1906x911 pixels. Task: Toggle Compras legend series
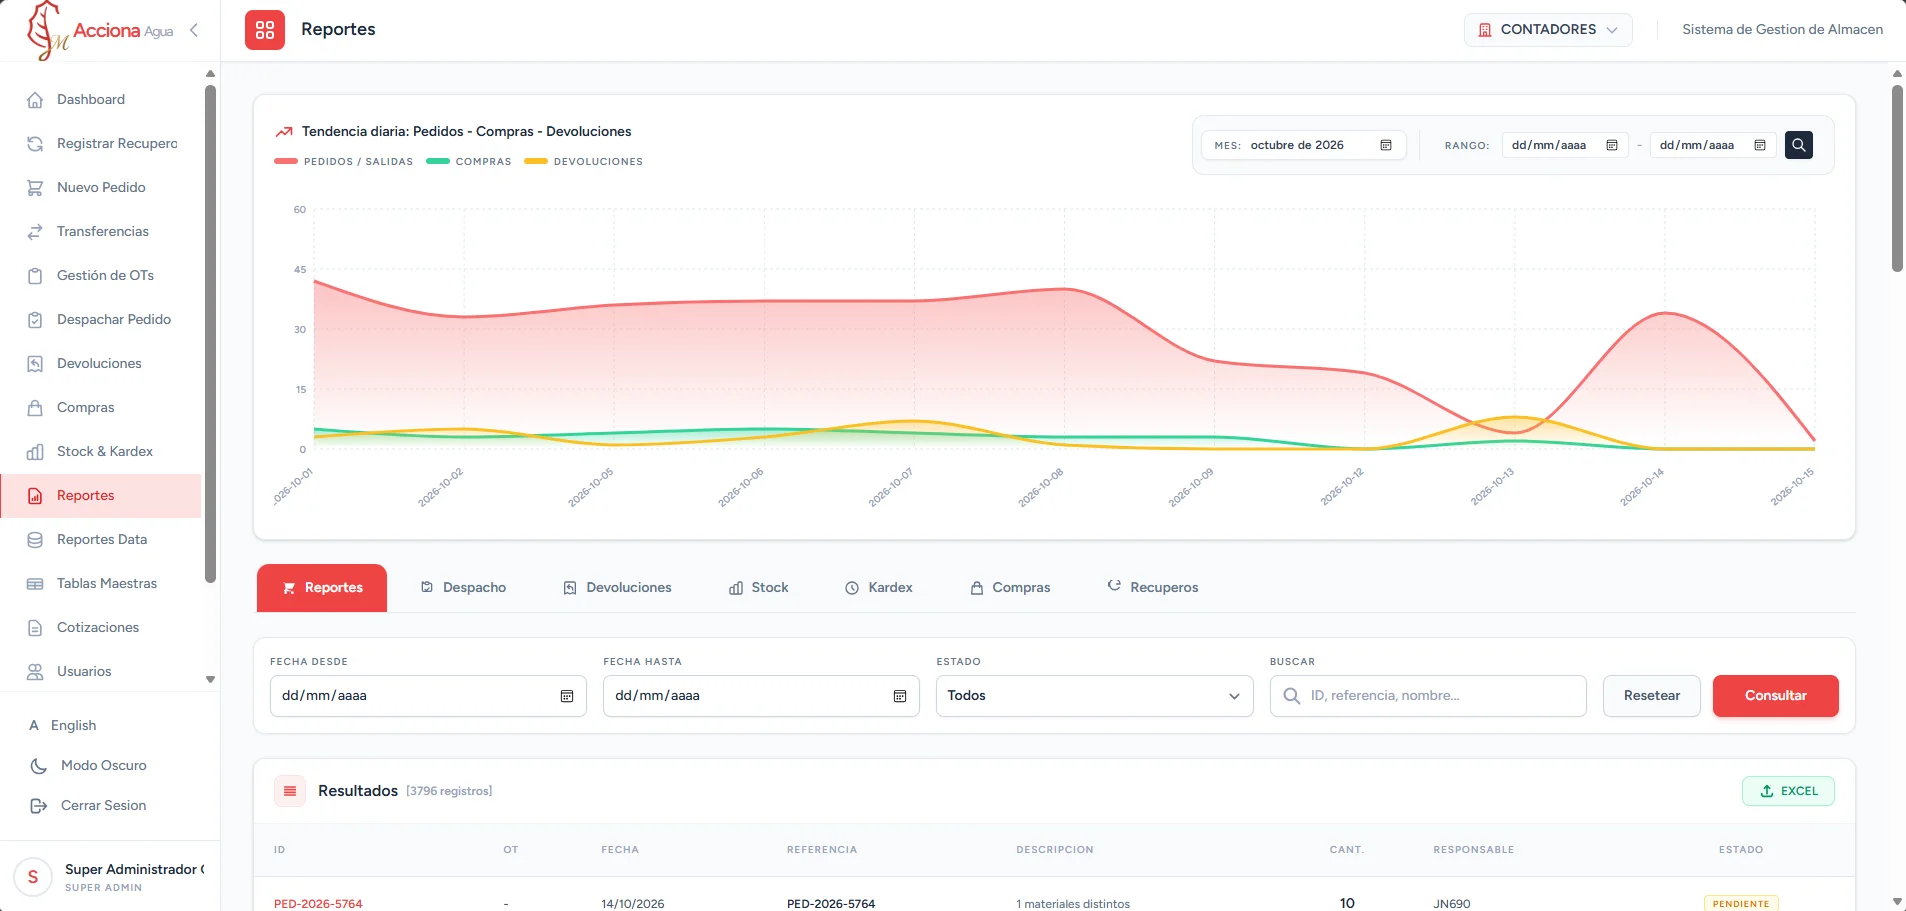469,161
